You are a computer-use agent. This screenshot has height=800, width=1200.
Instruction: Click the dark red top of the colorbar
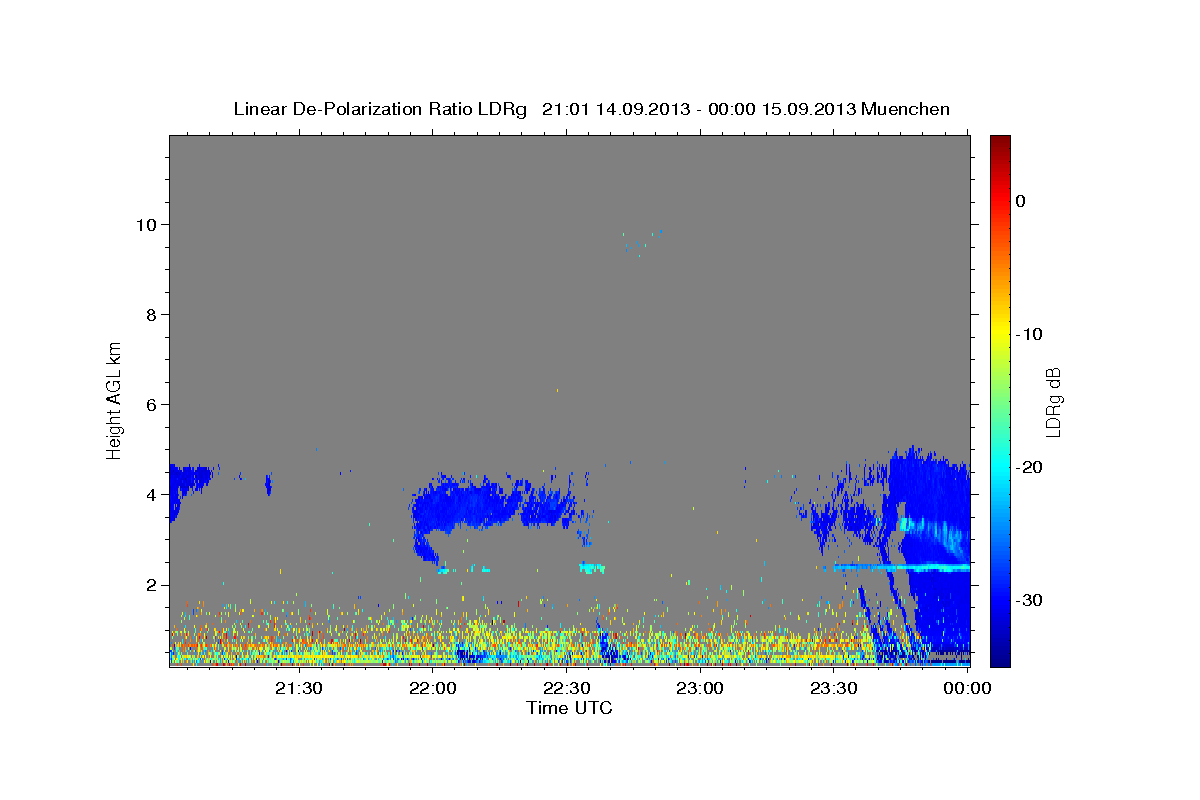click(1000, 143)
